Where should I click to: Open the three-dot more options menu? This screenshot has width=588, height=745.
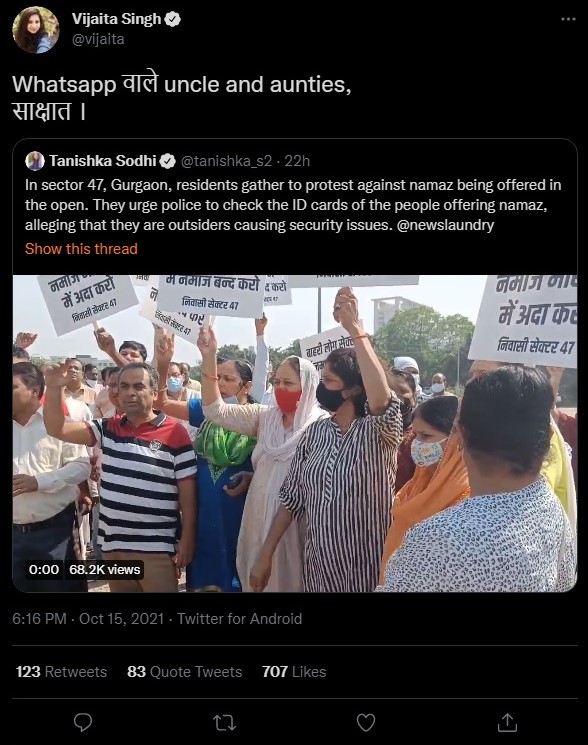(x=568, y=19)
